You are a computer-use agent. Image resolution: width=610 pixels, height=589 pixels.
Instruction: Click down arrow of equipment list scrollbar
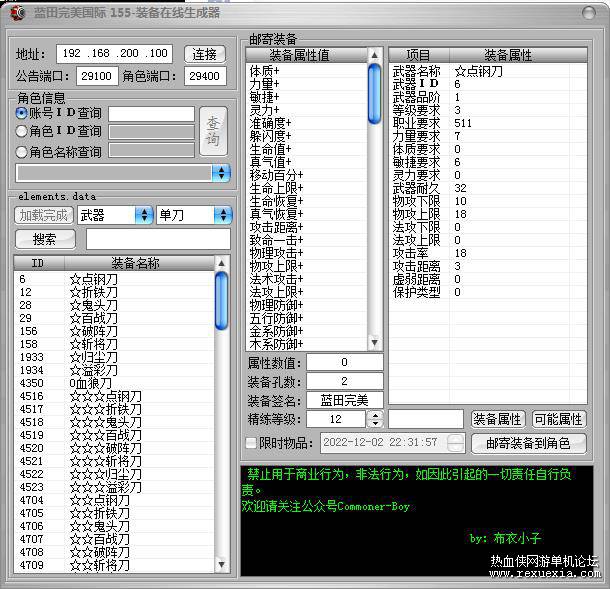(221, 564)
